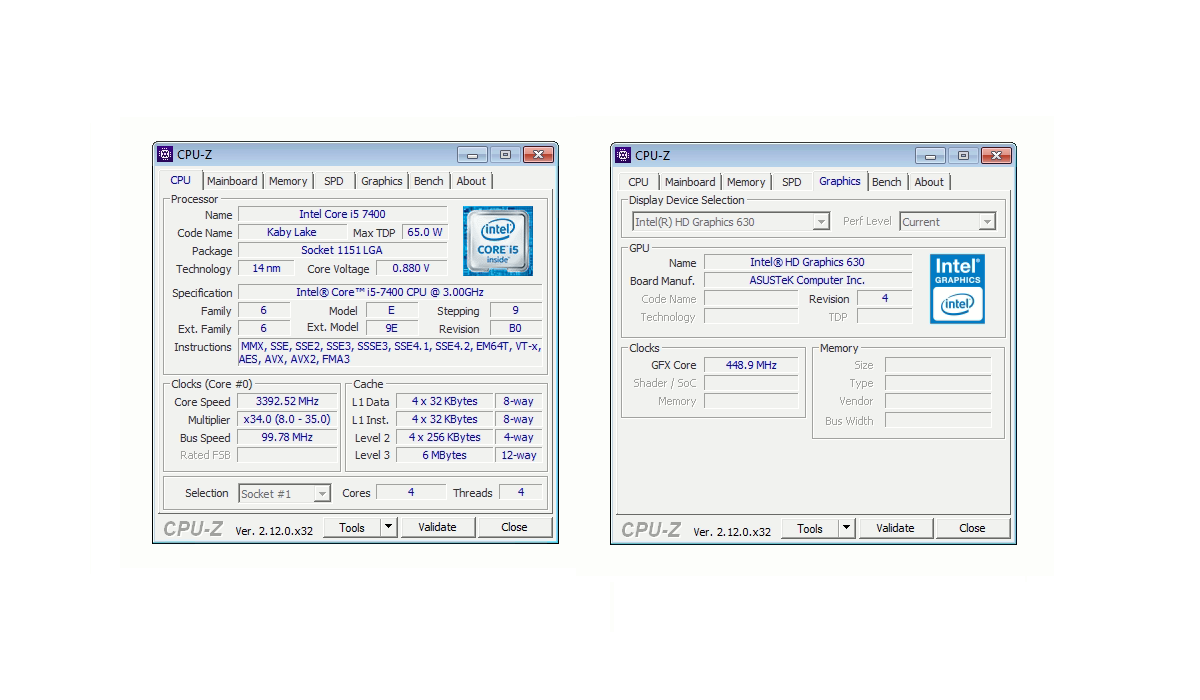Screen dimensions: 1200x700
Task: Click the GFX Core clock value '448.9 MHz'
Action: (x=751, y=365)
